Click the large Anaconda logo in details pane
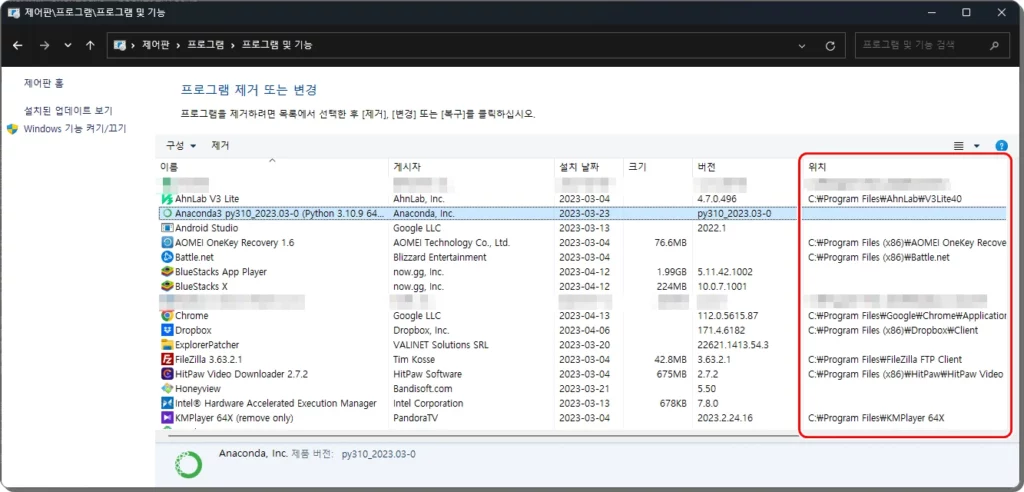 (187, 463)
